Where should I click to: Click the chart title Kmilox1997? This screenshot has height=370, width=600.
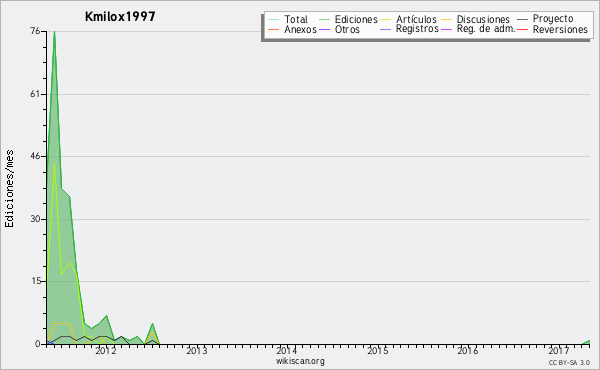[120, 17]
